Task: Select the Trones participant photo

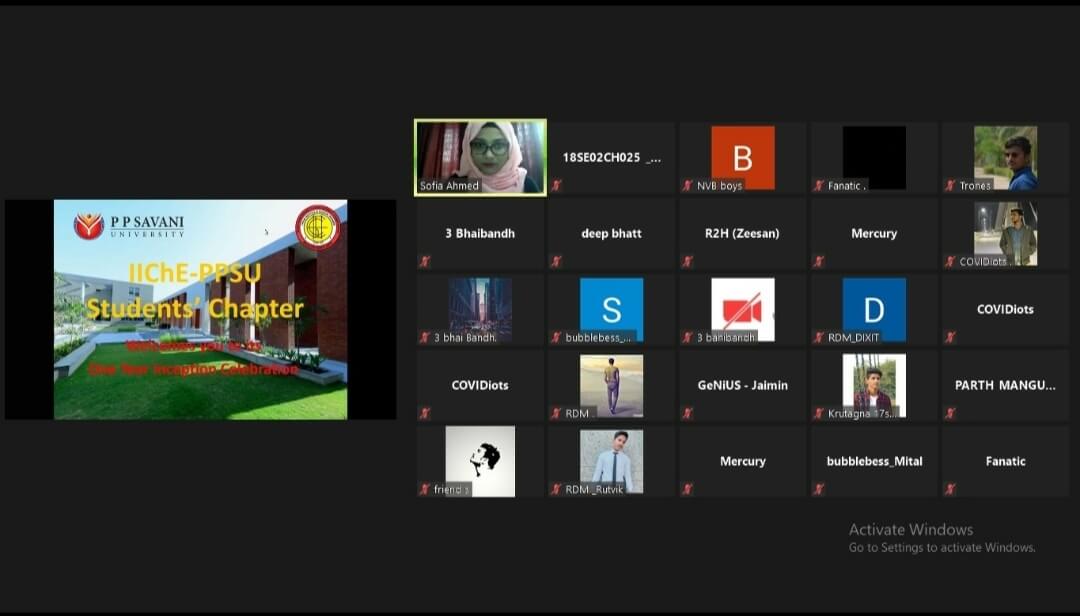Action: tap(1005, 157)
